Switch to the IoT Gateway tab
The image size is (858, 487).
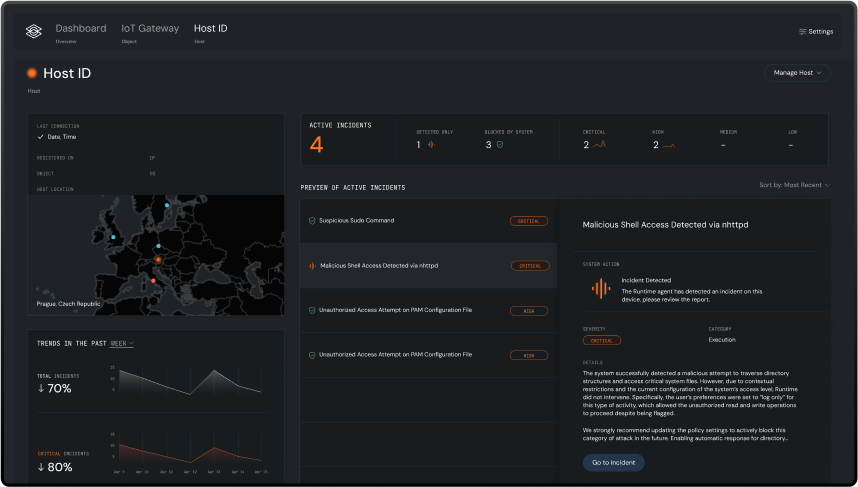pyautogui.click(x=150, y=32)
